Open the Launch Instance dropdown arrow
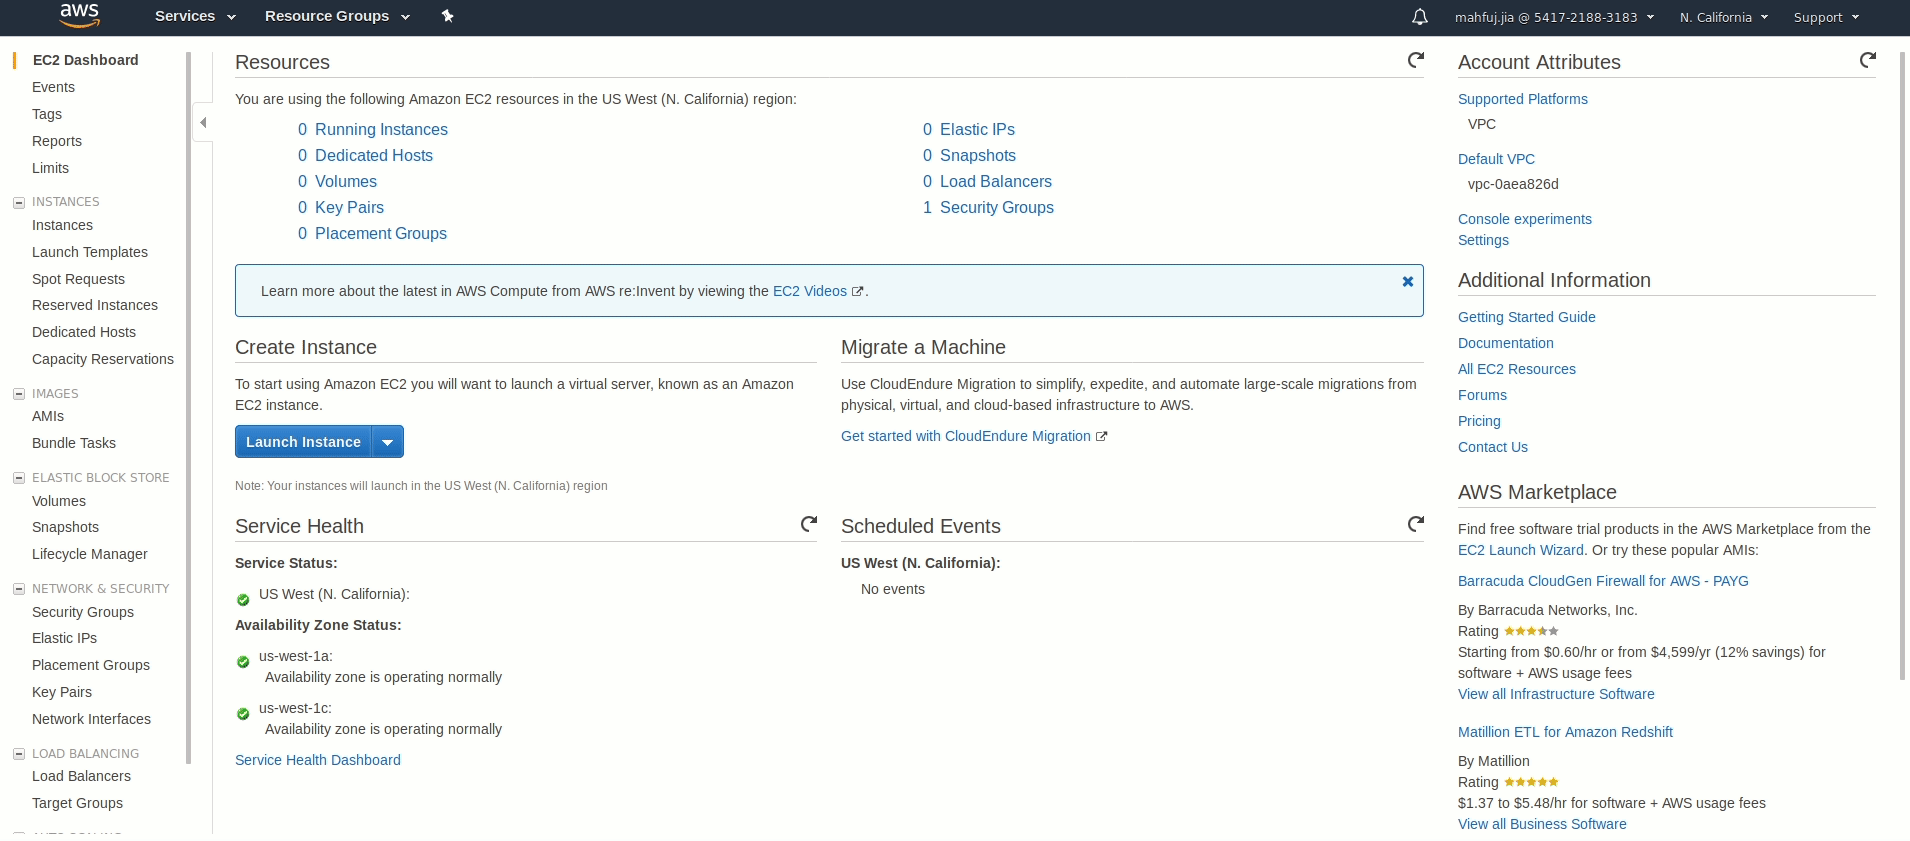The width and height of the screenshot is (1910, 841). (387, 442)
